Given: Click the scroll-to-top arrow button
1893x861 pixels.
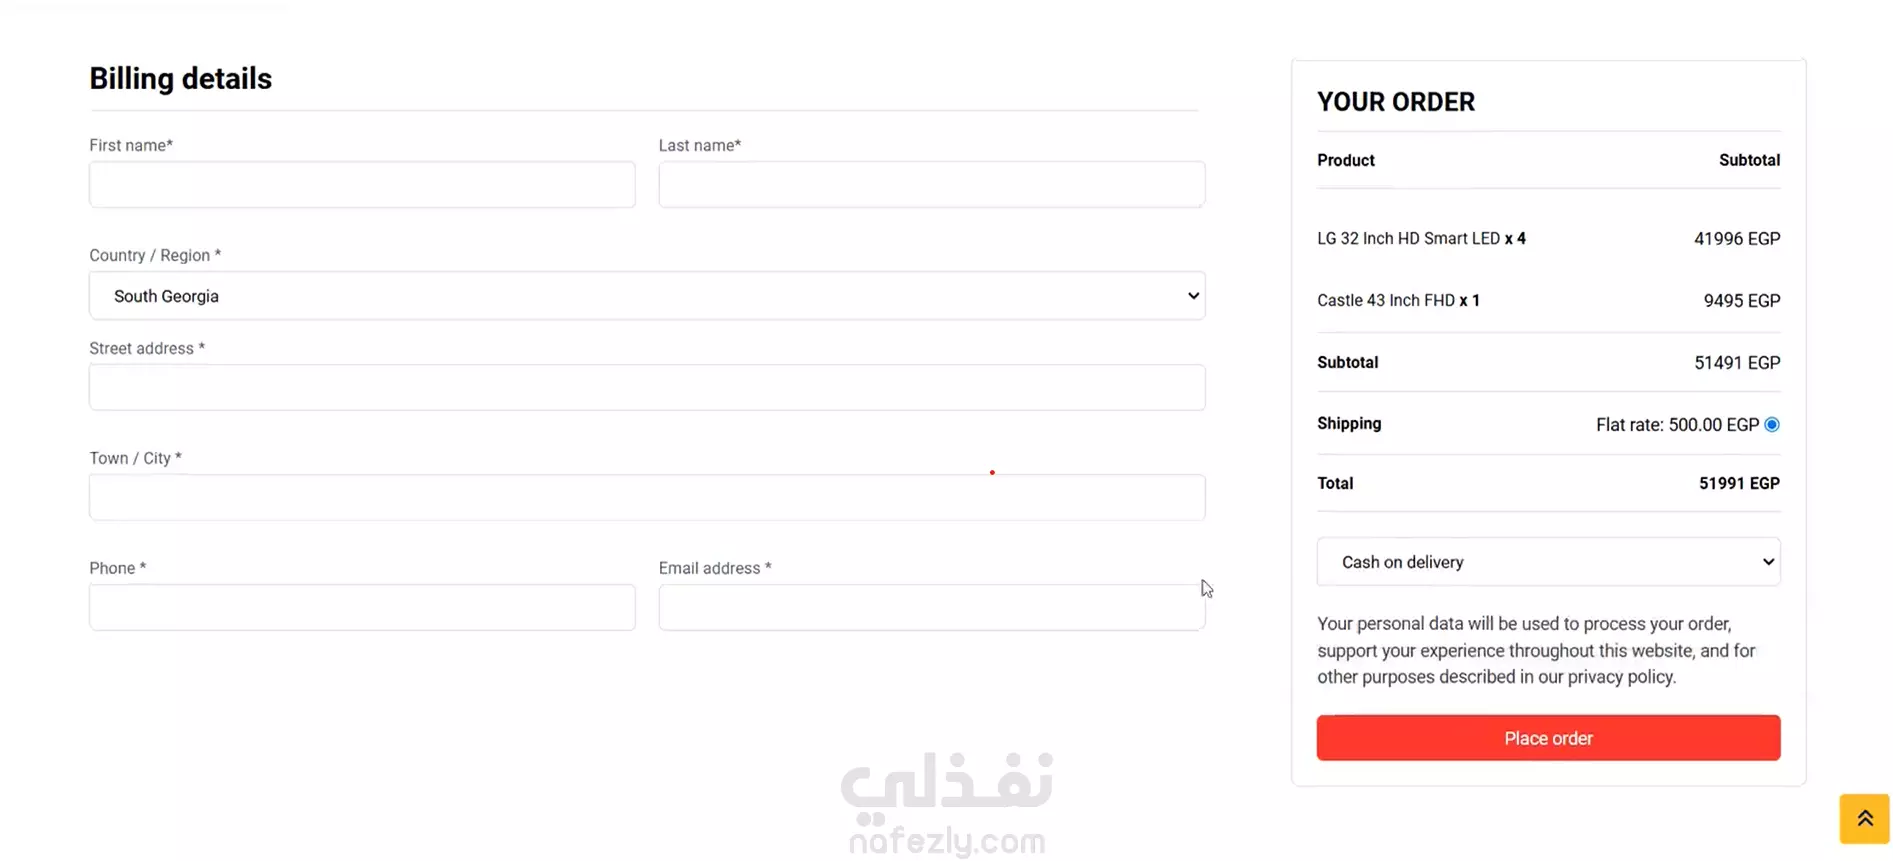Looking at the screenshot, I should pyautogui.click(x=1864, y=819).
